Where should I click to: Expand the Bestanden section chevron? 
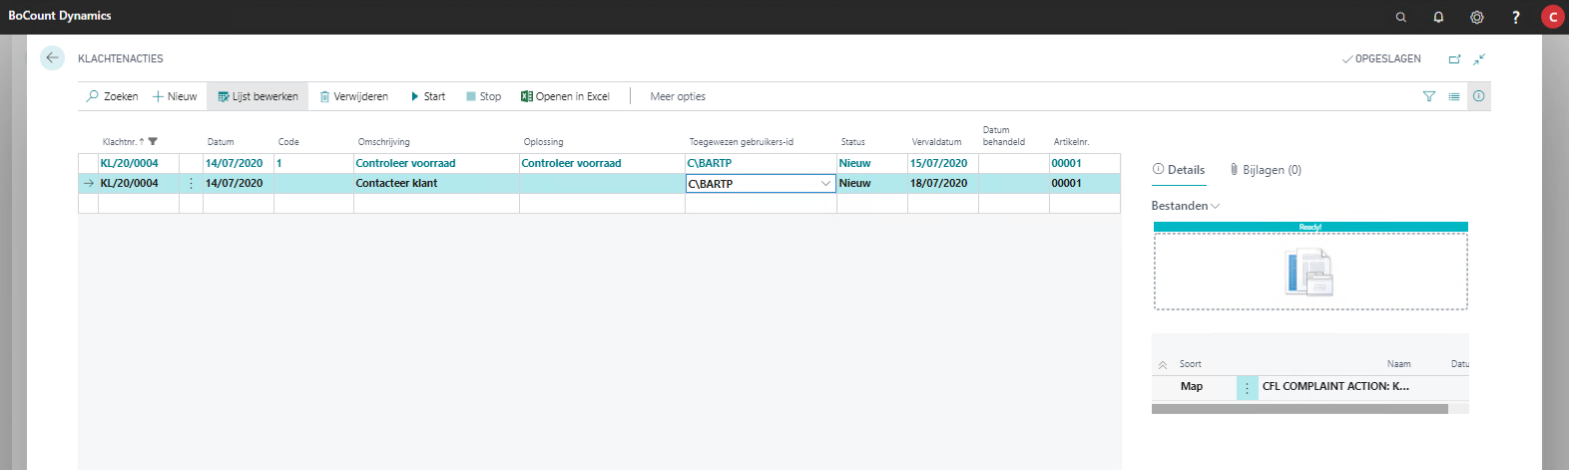[x=1215, y=206]
